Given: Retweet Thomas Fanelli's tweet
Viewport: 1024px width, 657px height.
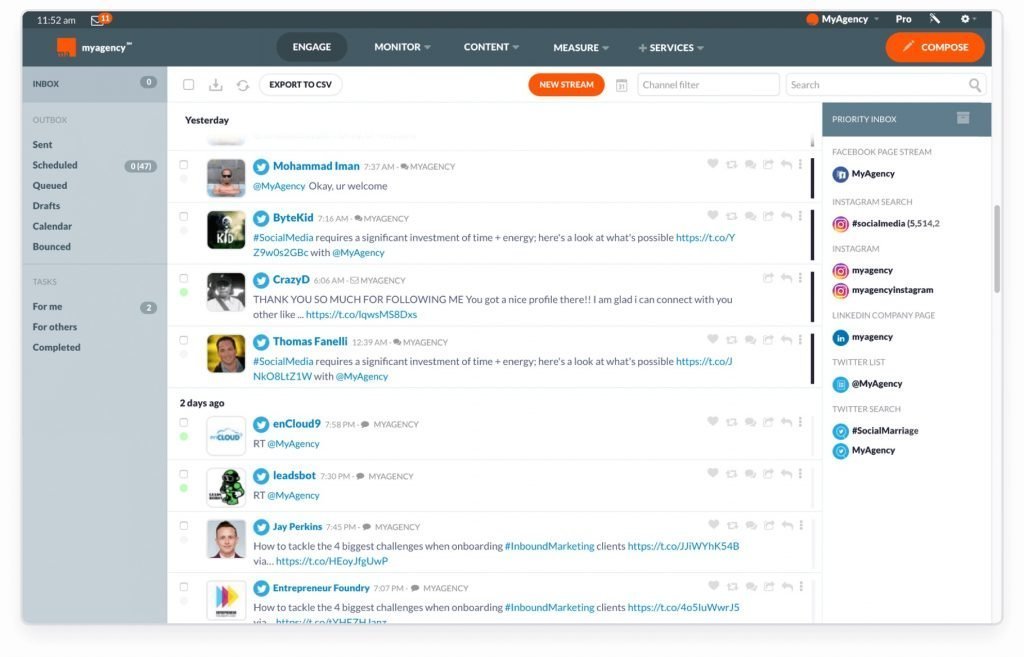Looking at the screenshot, I should coord(731,340).
